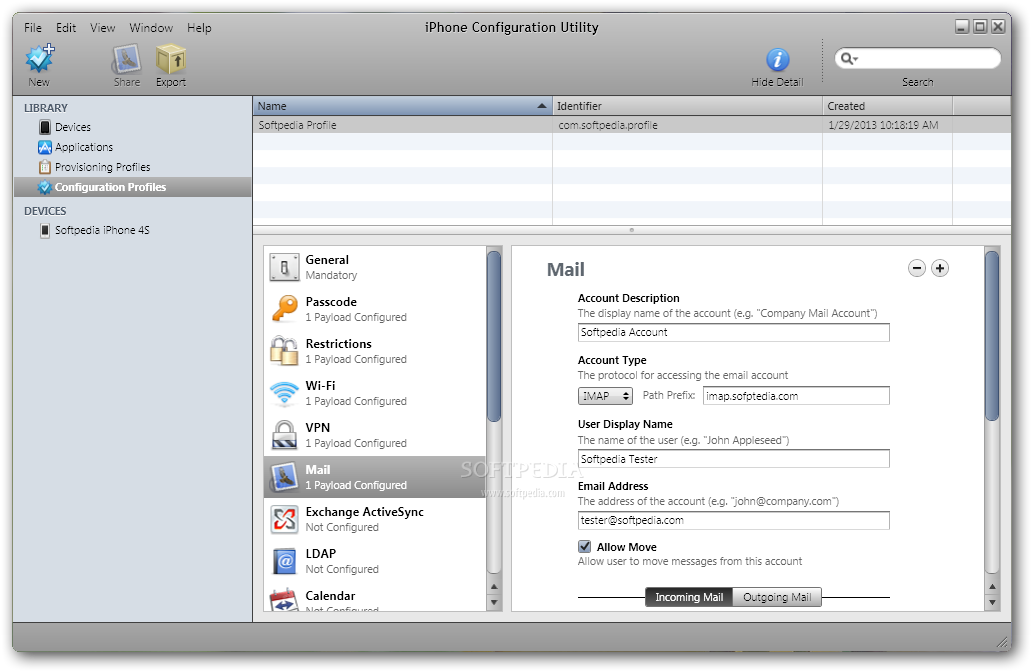Open the Window menu
Screen dimensions: 1032x672
pyautogui.click(x=151, y=28)
